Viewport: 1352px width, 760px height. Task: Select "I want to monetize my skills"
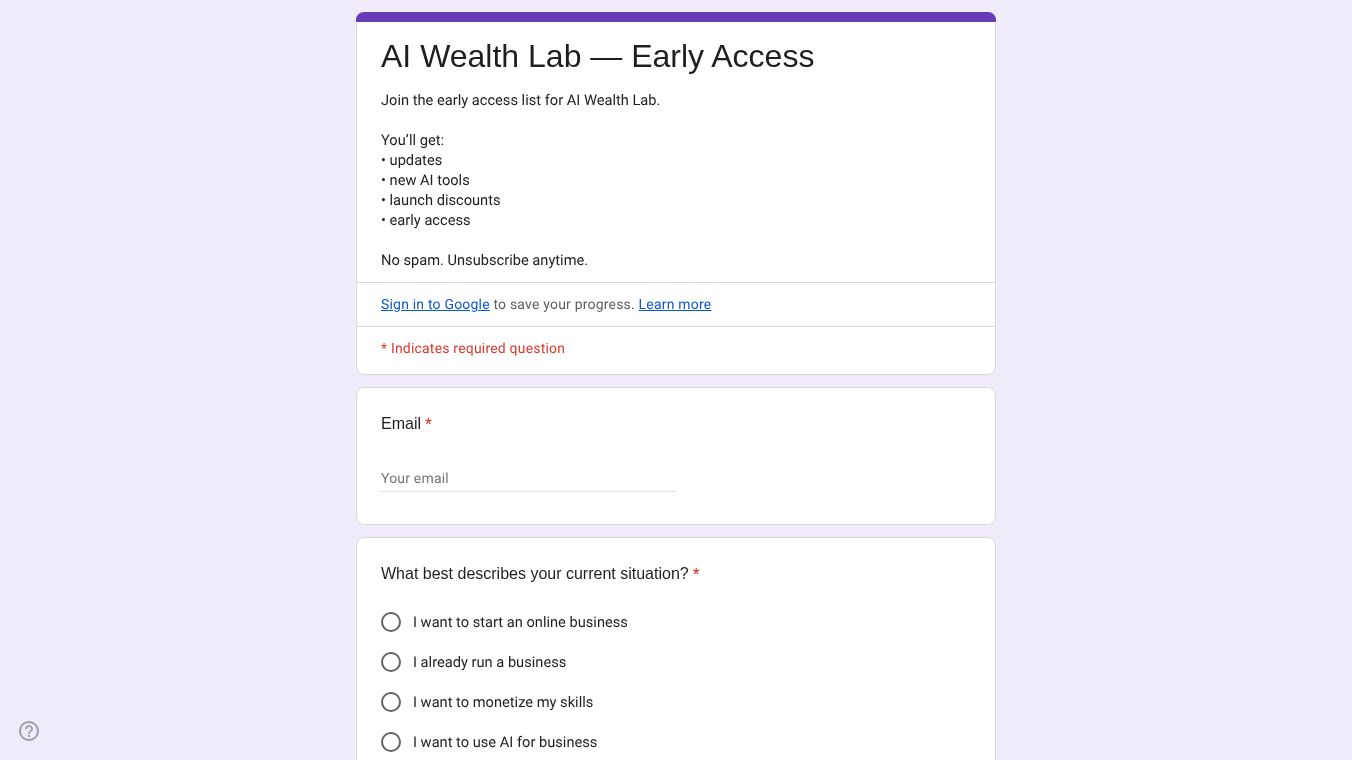[x=391, y=702]
